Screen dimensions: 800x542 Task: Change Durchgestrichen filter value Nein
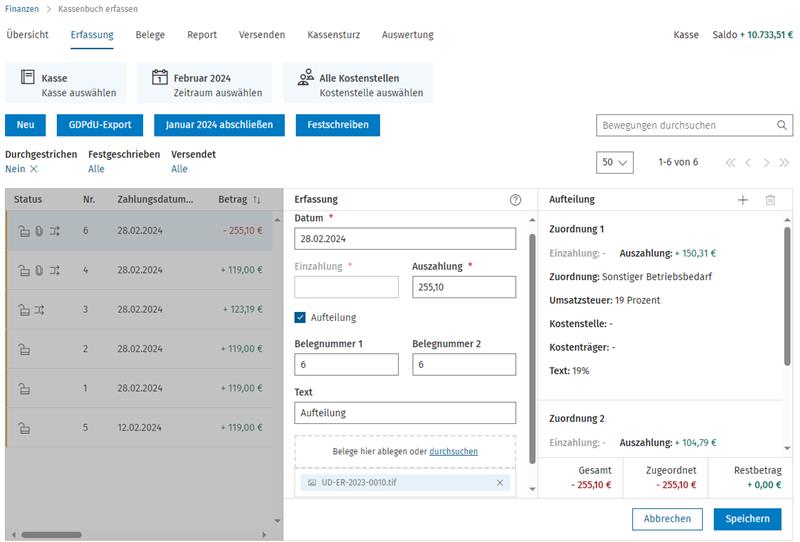(x=15, y=169)
